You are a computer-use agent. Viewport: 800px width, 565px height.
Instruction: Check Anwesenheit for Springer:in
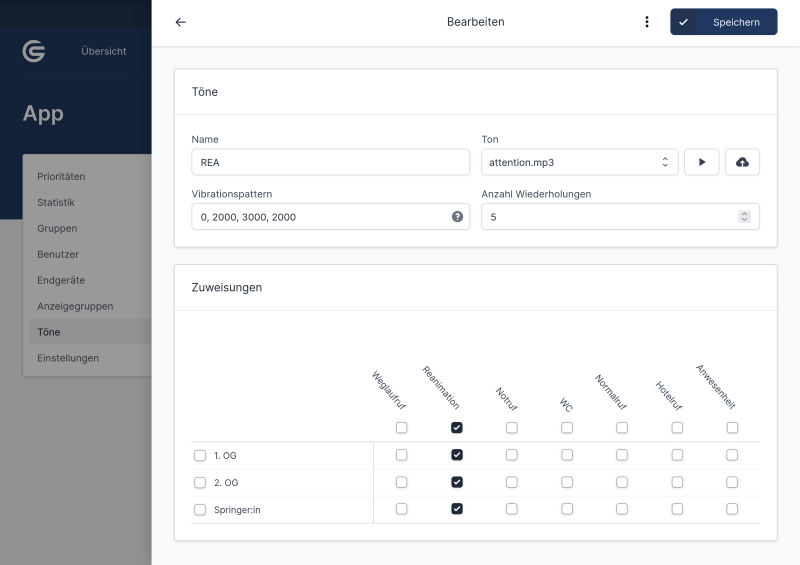pyautogui.click(x=732, y=508)
